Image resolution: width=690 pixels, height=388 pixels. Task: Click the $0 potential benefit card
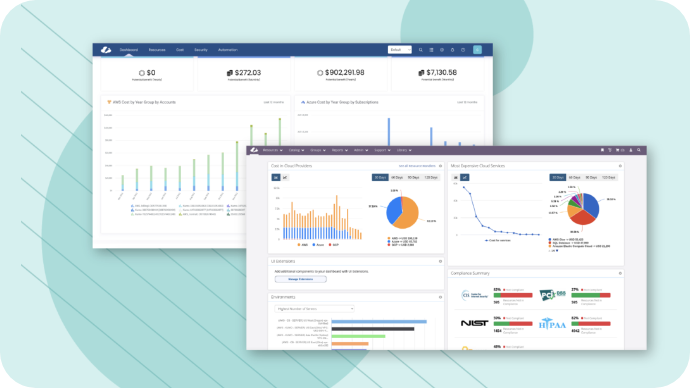(x=147, y=74)
